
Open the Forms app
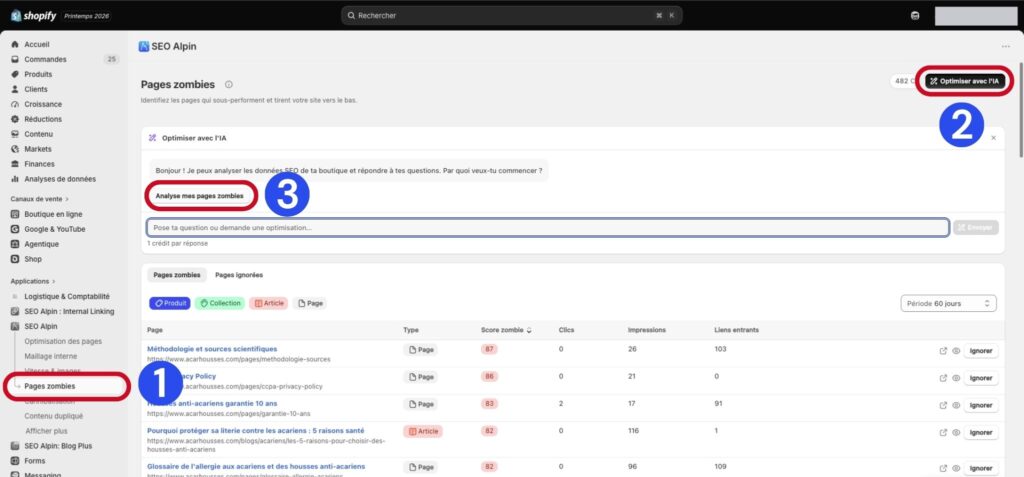pyautogui.click(x=35, y=461)
